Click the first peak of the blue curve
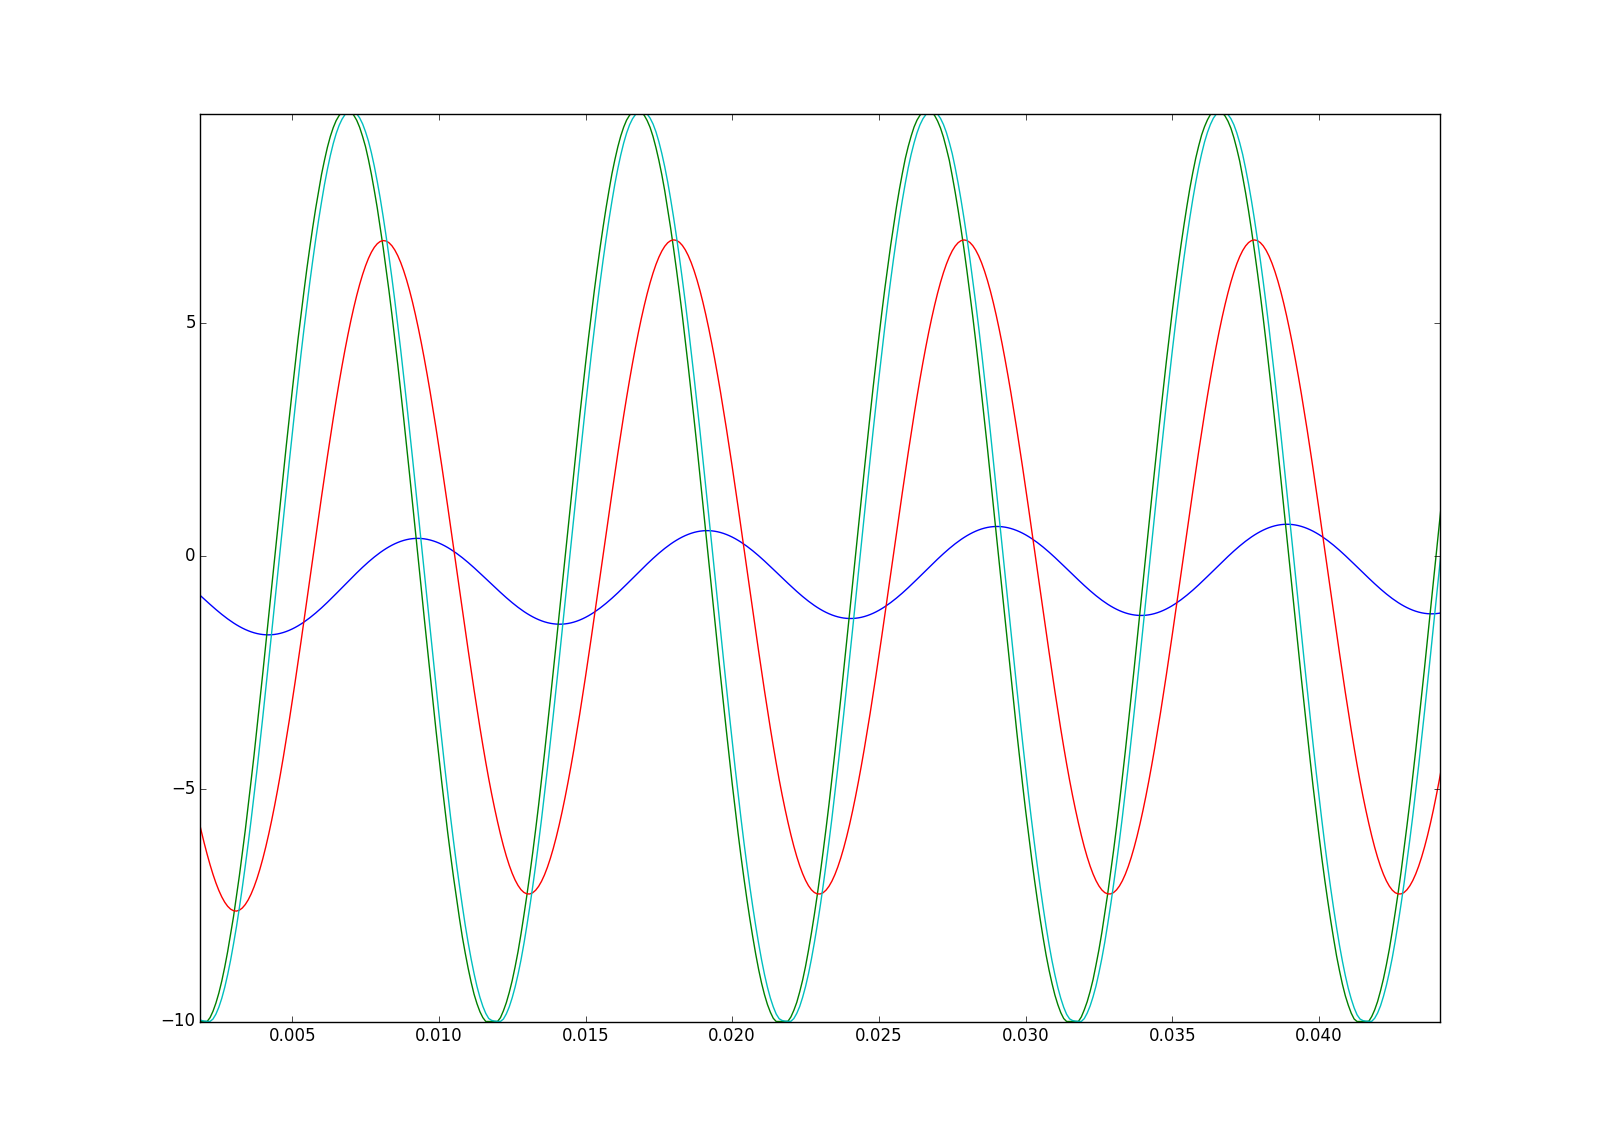 click(x=417, y=538)
